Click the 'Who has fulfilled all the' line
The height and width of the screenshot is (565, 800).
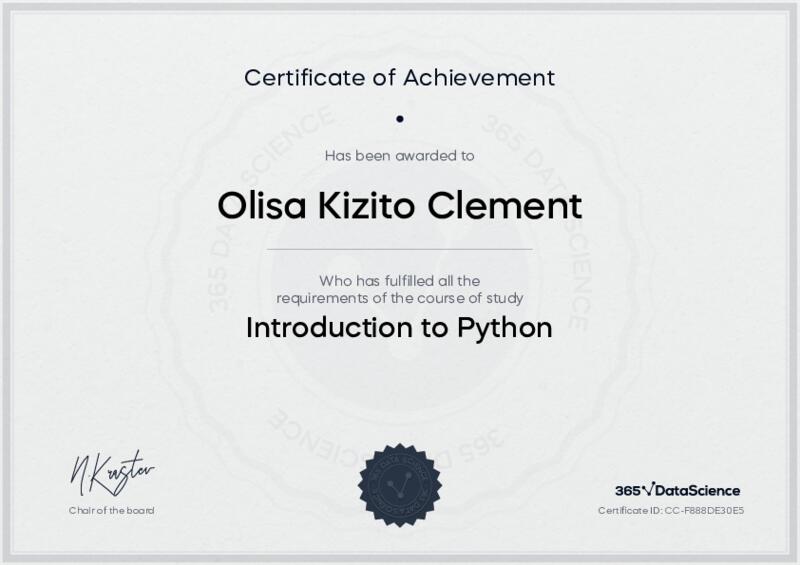(399, 281)
